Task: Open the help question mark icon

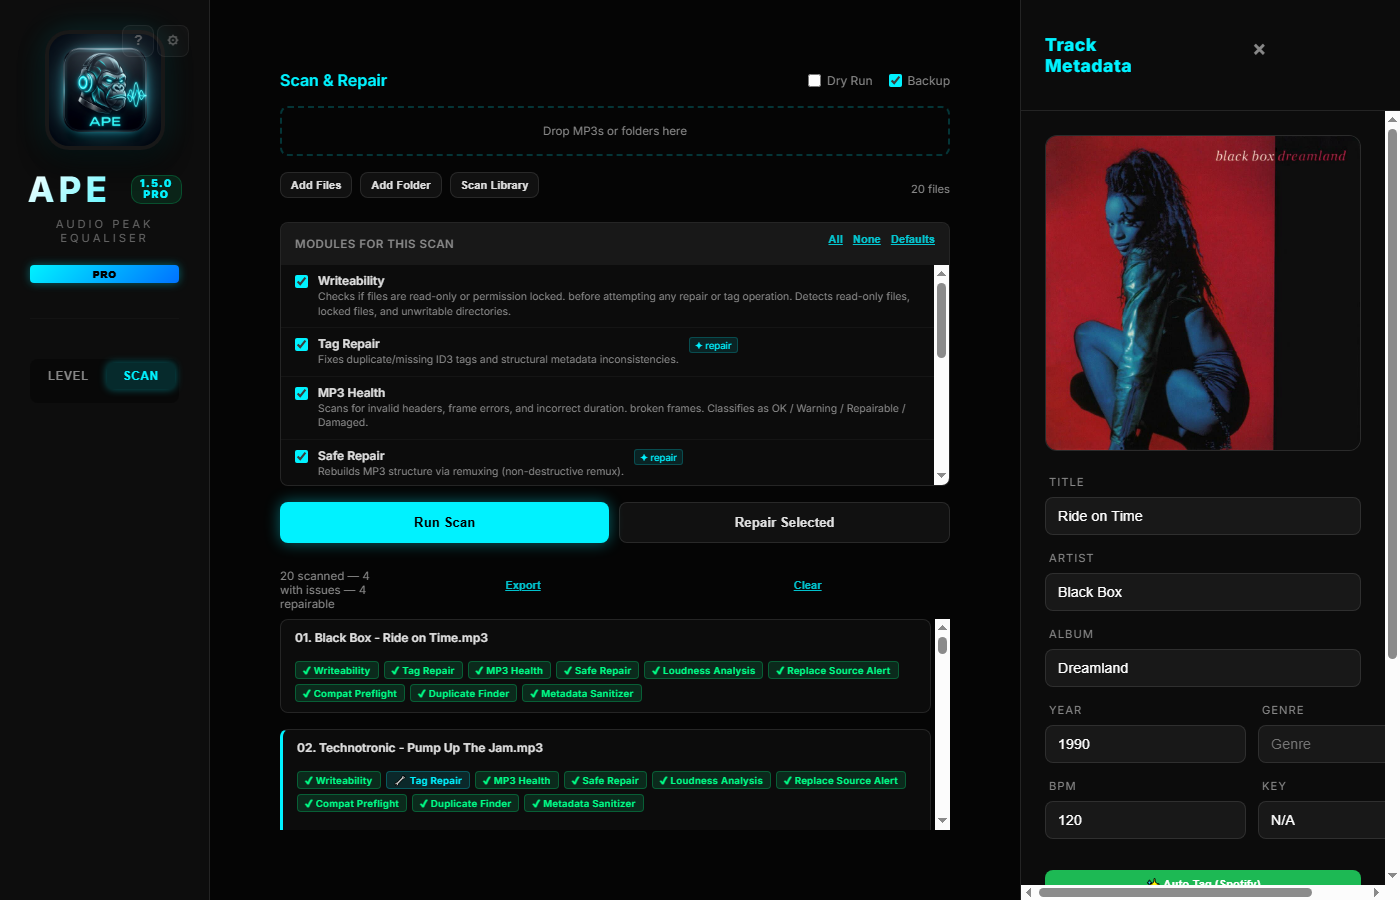Action: click(138, 41)
